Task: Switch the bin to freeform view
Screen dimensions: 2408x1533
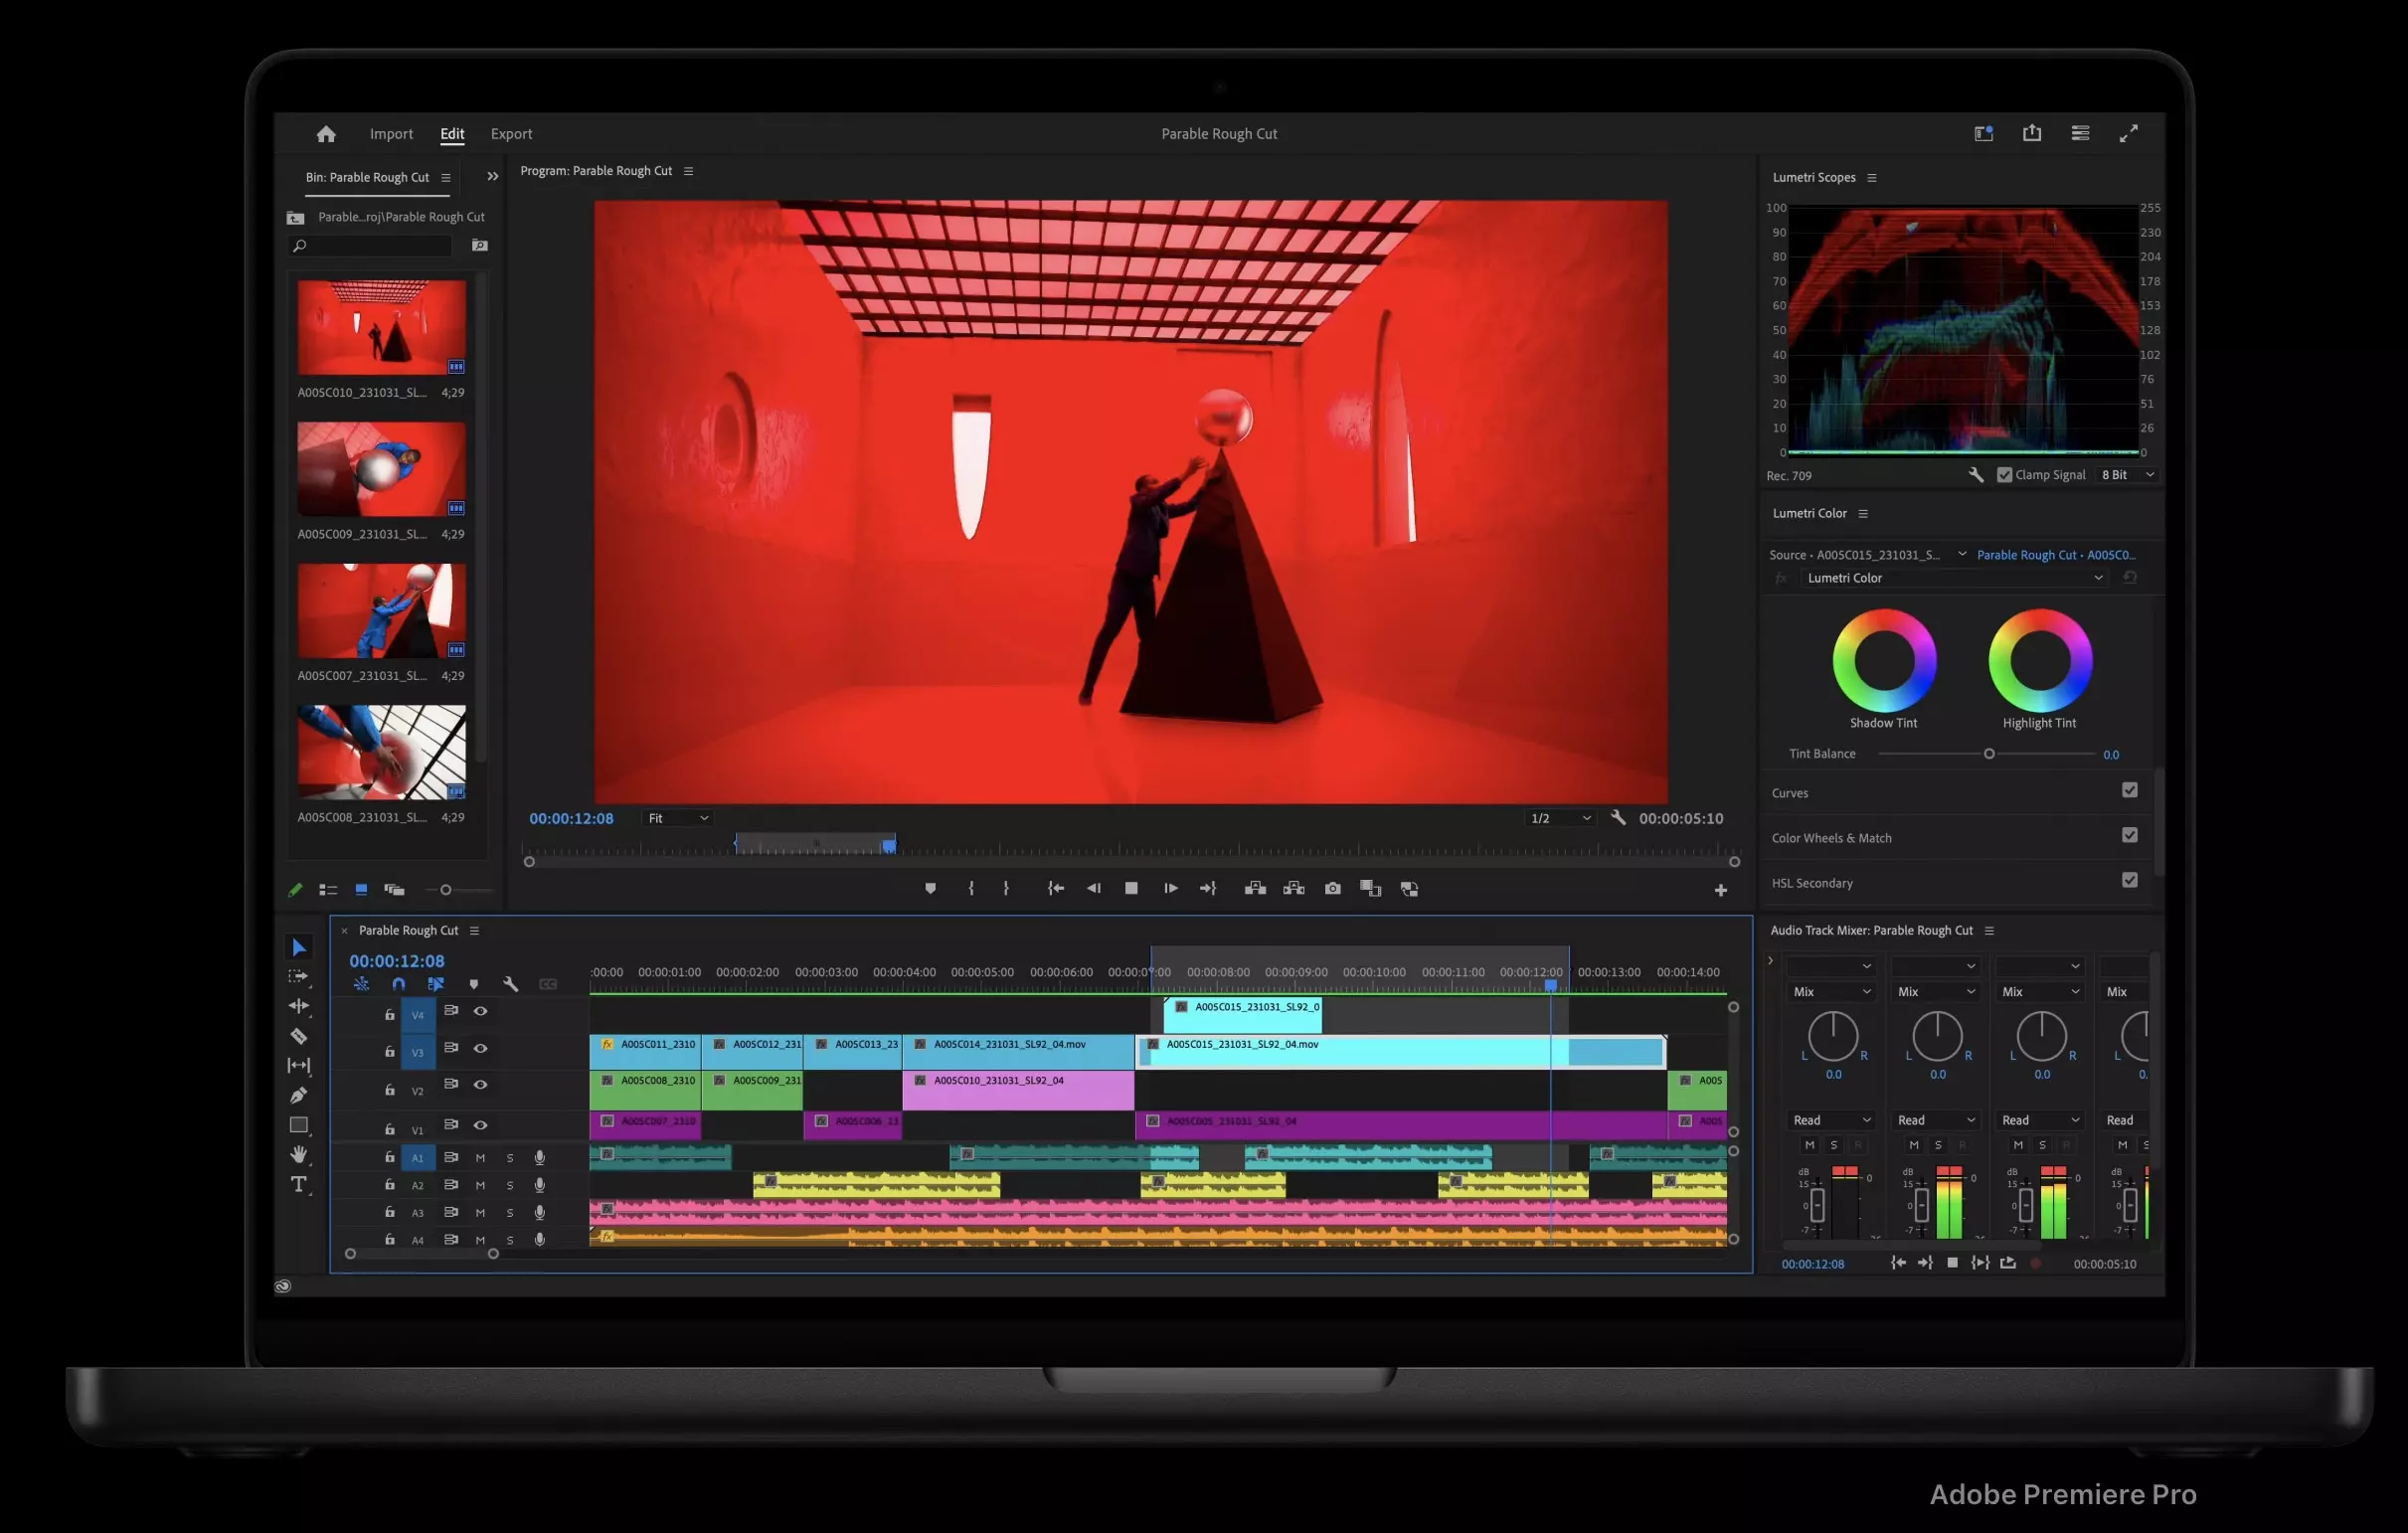Action: point(394,890)
